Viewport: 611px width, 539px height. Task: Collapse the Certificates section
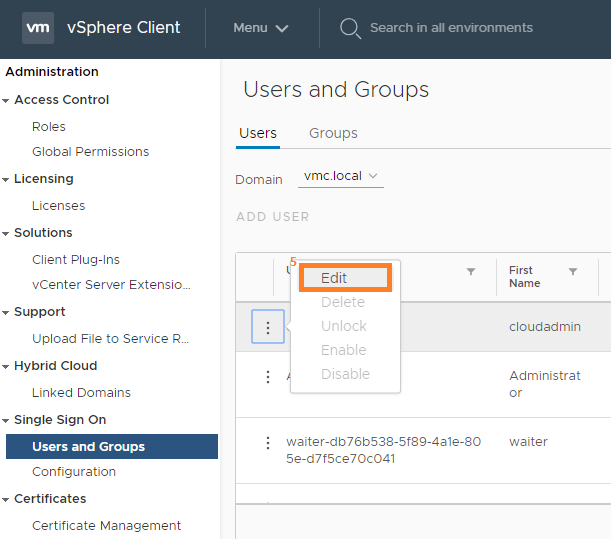click(5, 500)
